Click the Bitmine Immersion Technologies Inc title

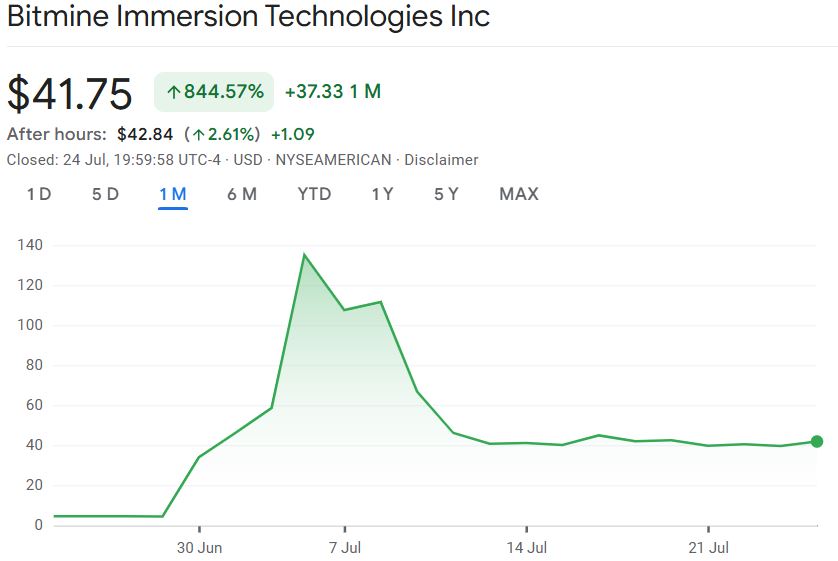(x=249, y=17)
